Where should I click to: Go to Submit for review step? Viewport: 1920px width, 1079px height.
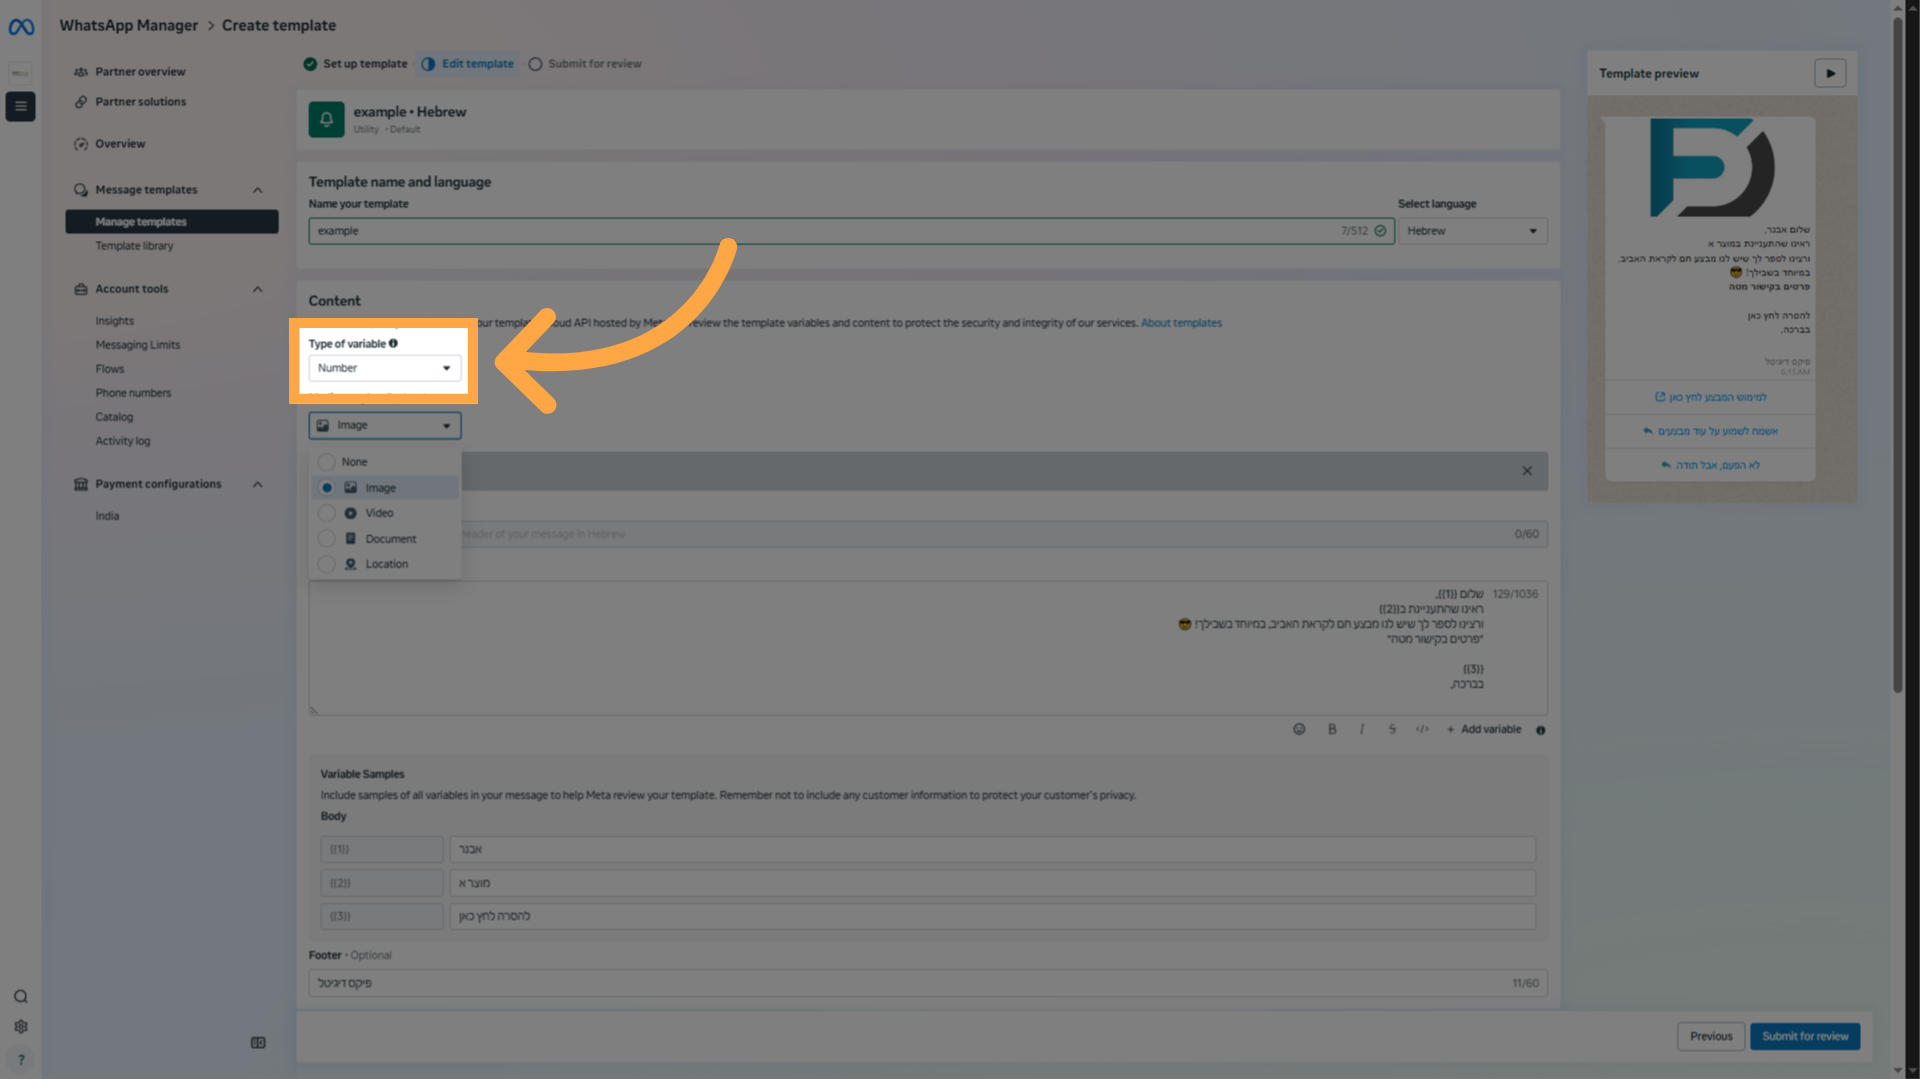(585, 64)
